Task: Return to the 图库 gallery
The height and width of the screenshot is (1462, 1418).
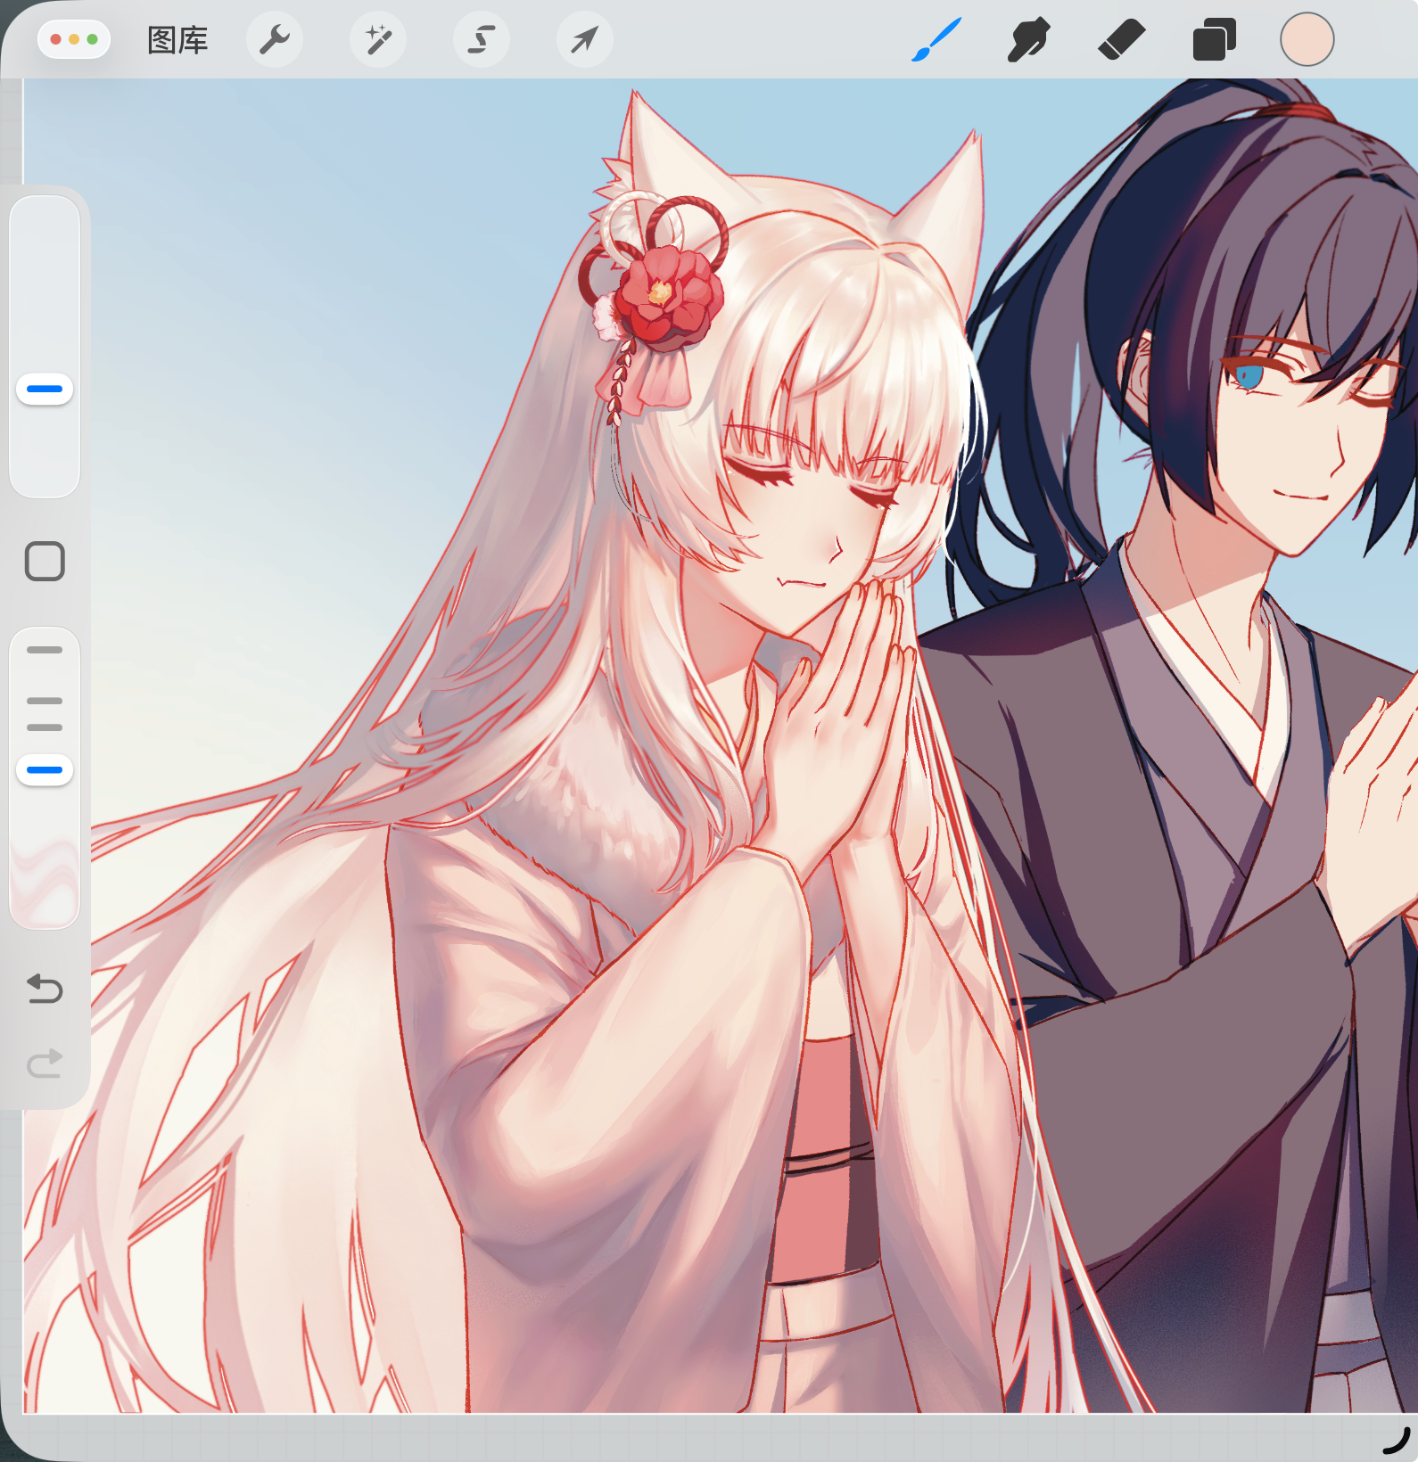Action: pyautogui.click(x=177, y=40)
